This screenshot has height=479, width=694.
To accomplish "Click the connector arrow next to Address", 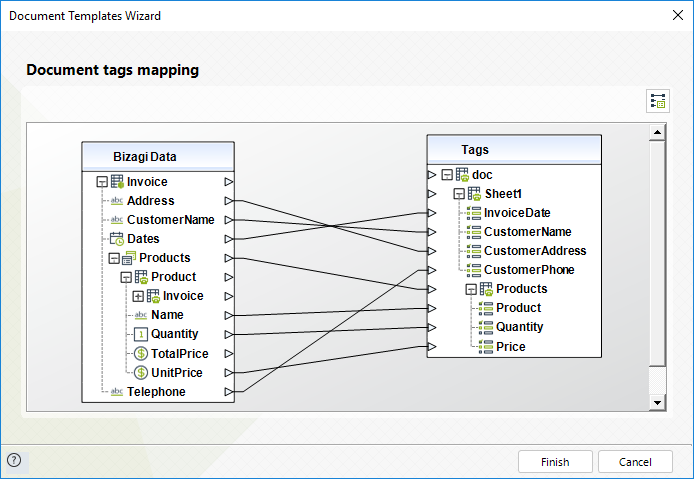I will pos(228,201).
